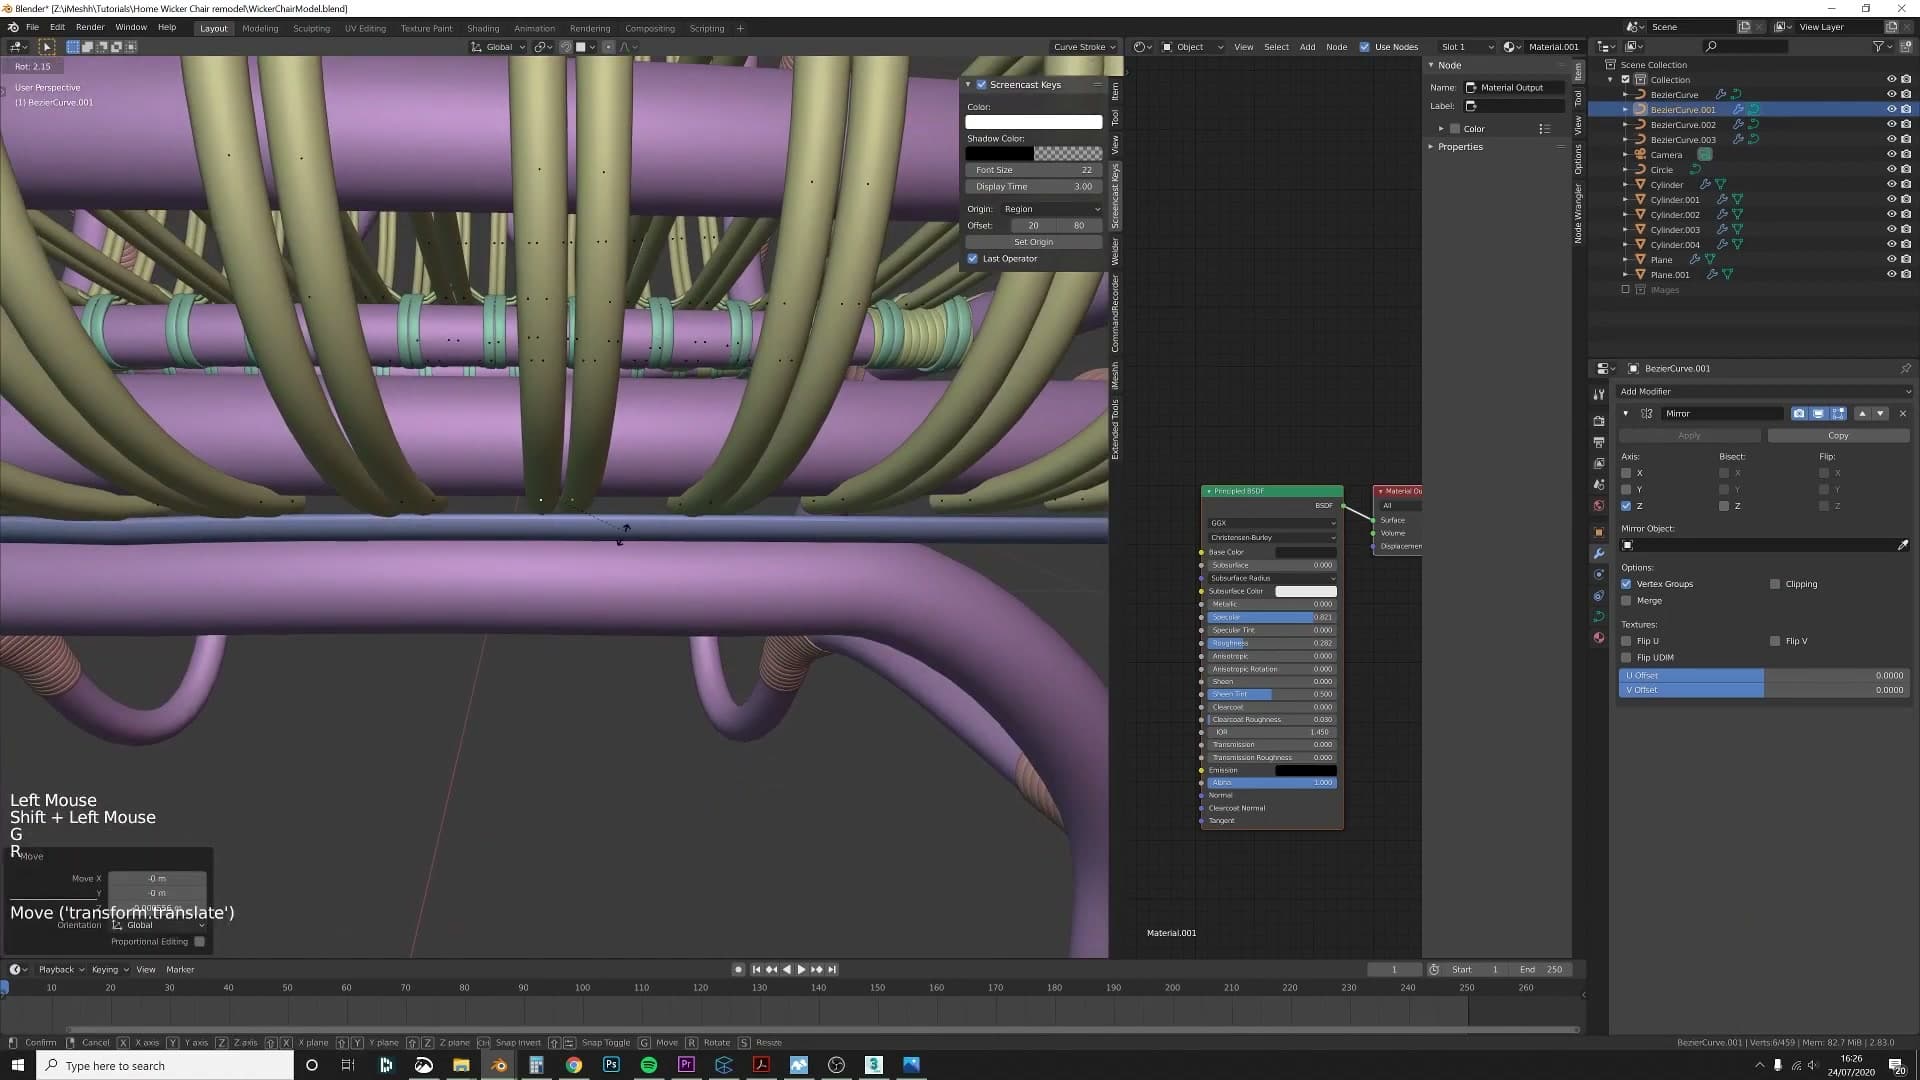The width and height of the screenshot is (1920, 1080).
Task: Enable the Clipping option
Action: click(1775, 584)
